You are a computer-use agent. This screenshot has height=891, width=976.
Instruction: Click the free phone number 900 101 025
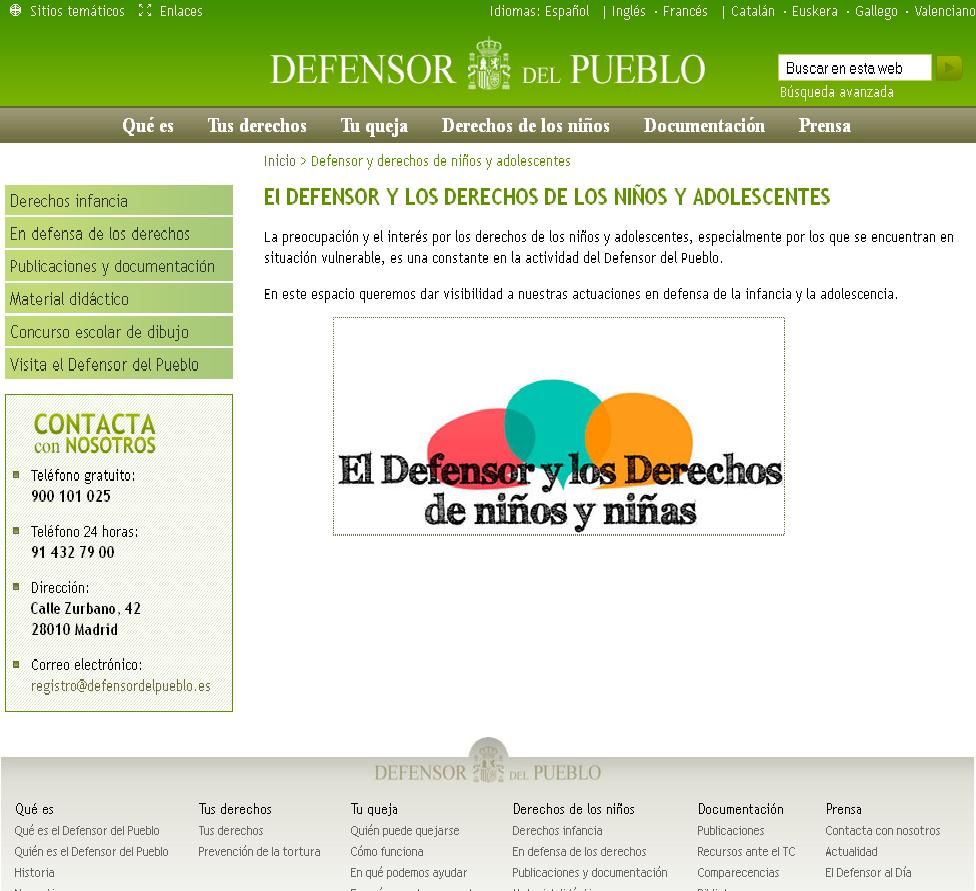click(x=71, y=496)
